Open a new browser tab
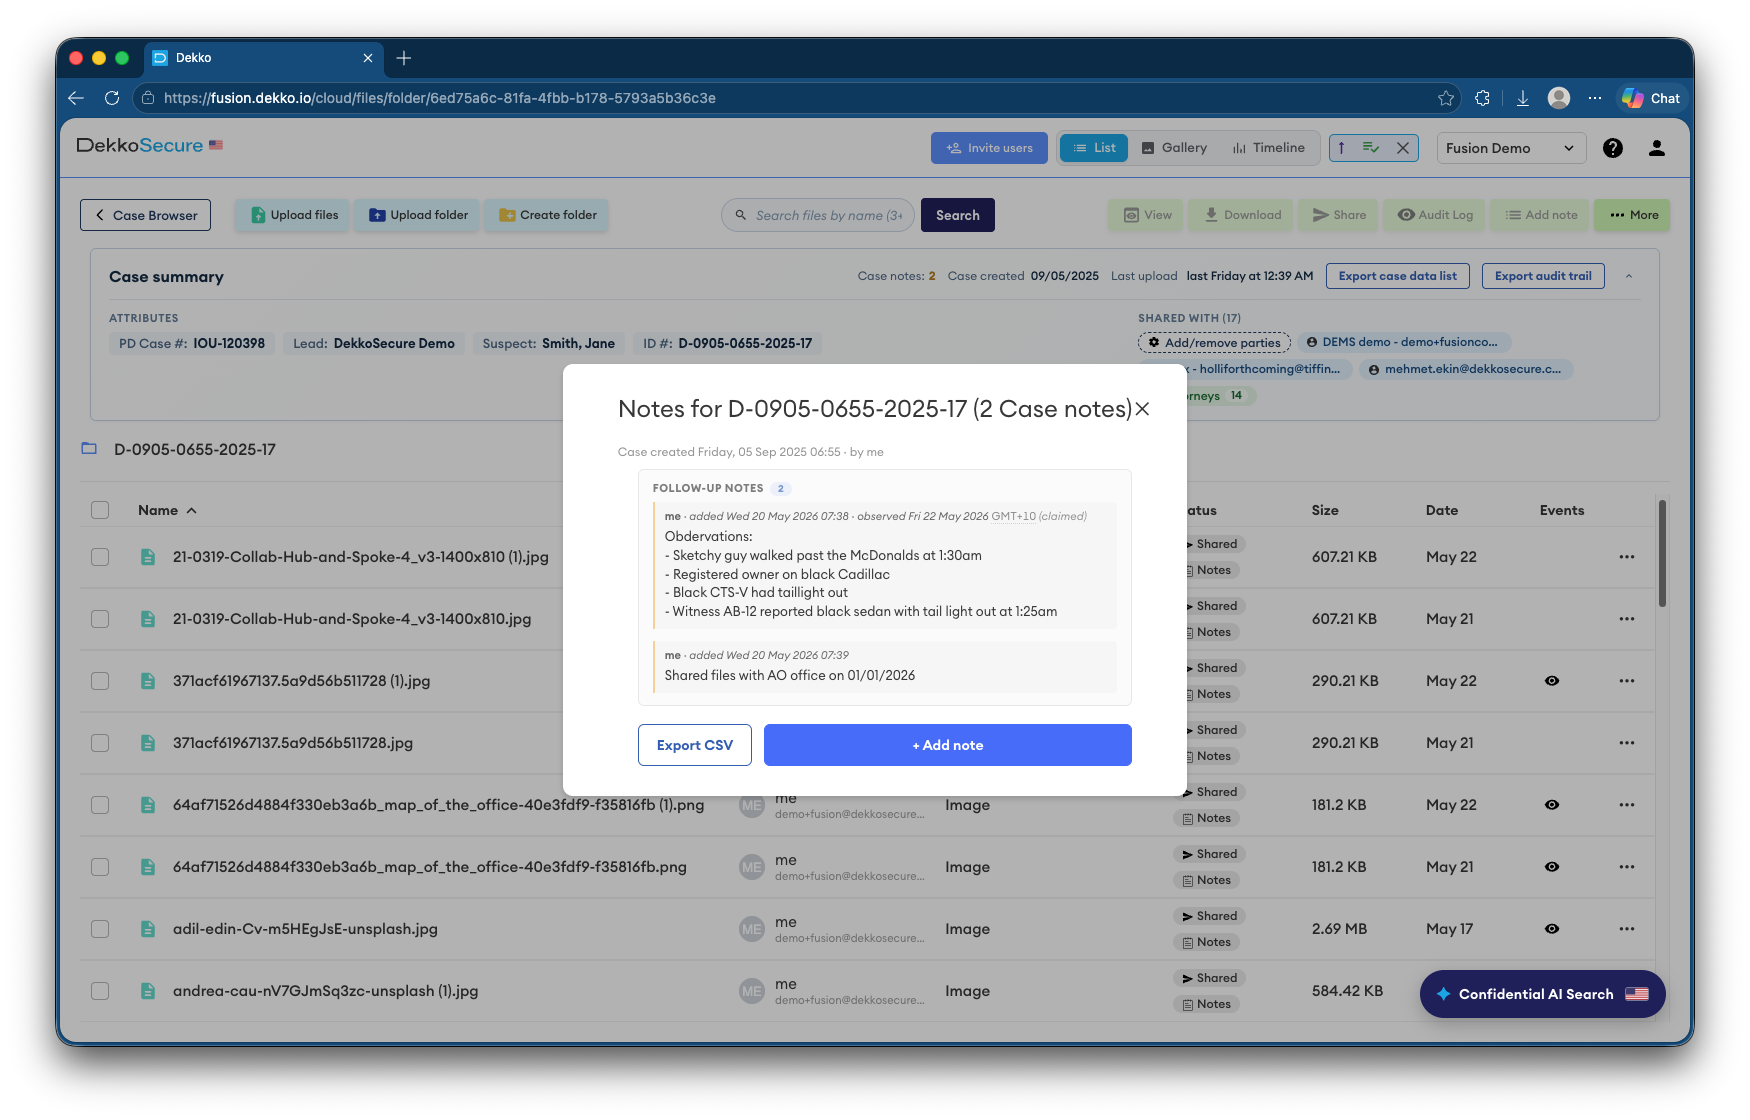 pos(404,58)
